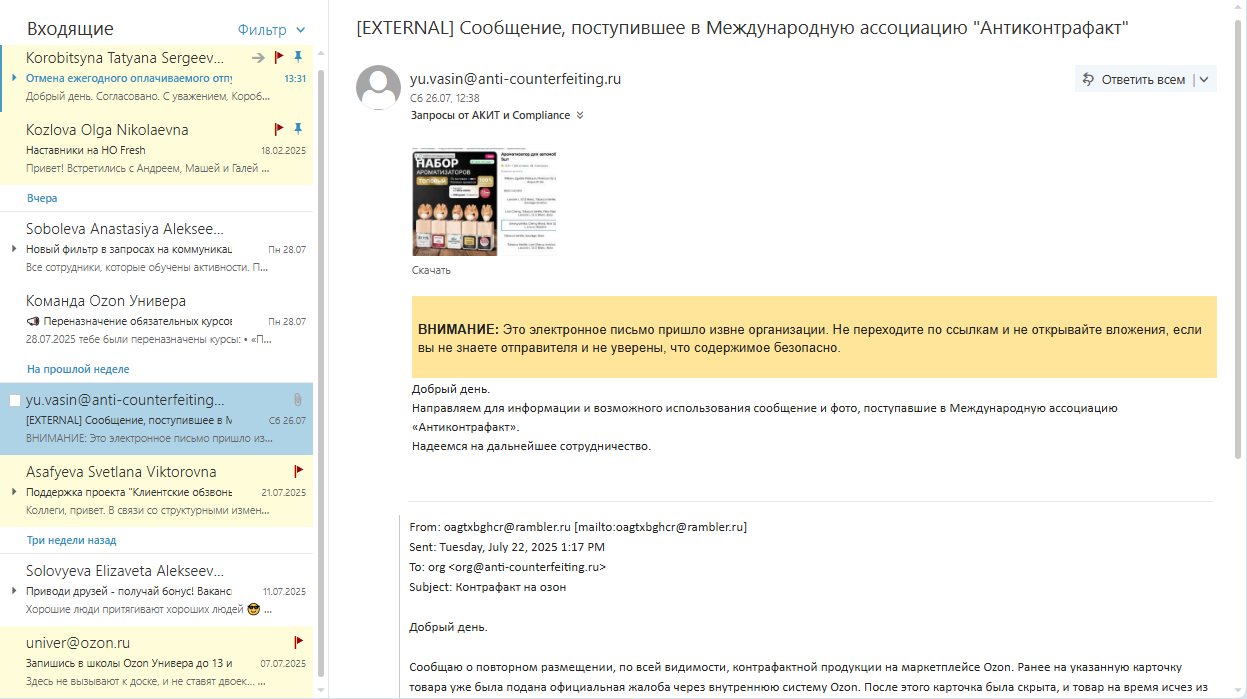Screen dimensions: 1247x699
Task: Click the sender address yu.vasin@anti-counterfeiting.ru in the header
Action: point(515,79)
